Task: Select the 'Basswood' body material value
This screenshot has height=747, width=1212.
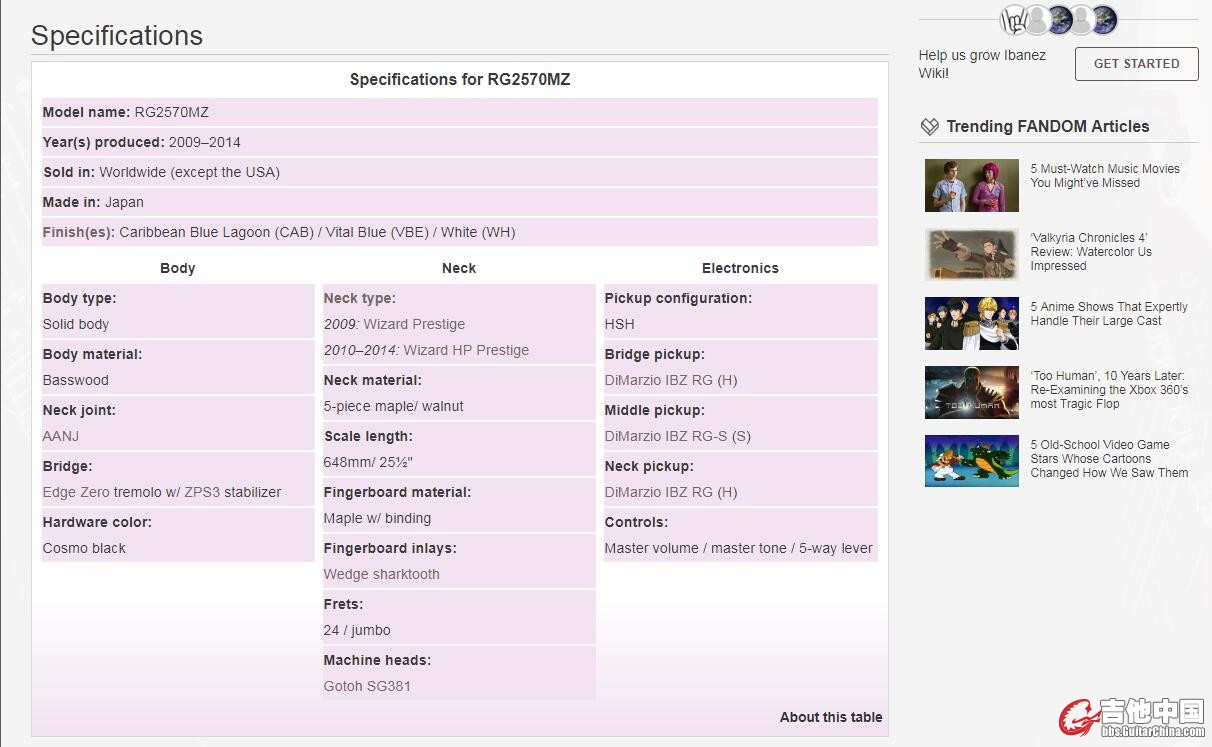Action: coord(76,380)
